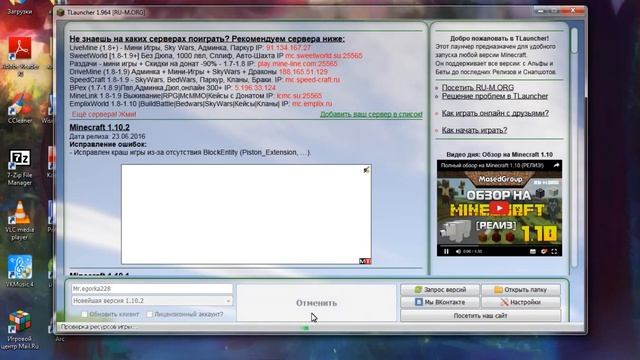Image resolution: width=640 pixels, height=360 pixels.
Task: Click the red YouTube play logo
Action: [499, 208]
